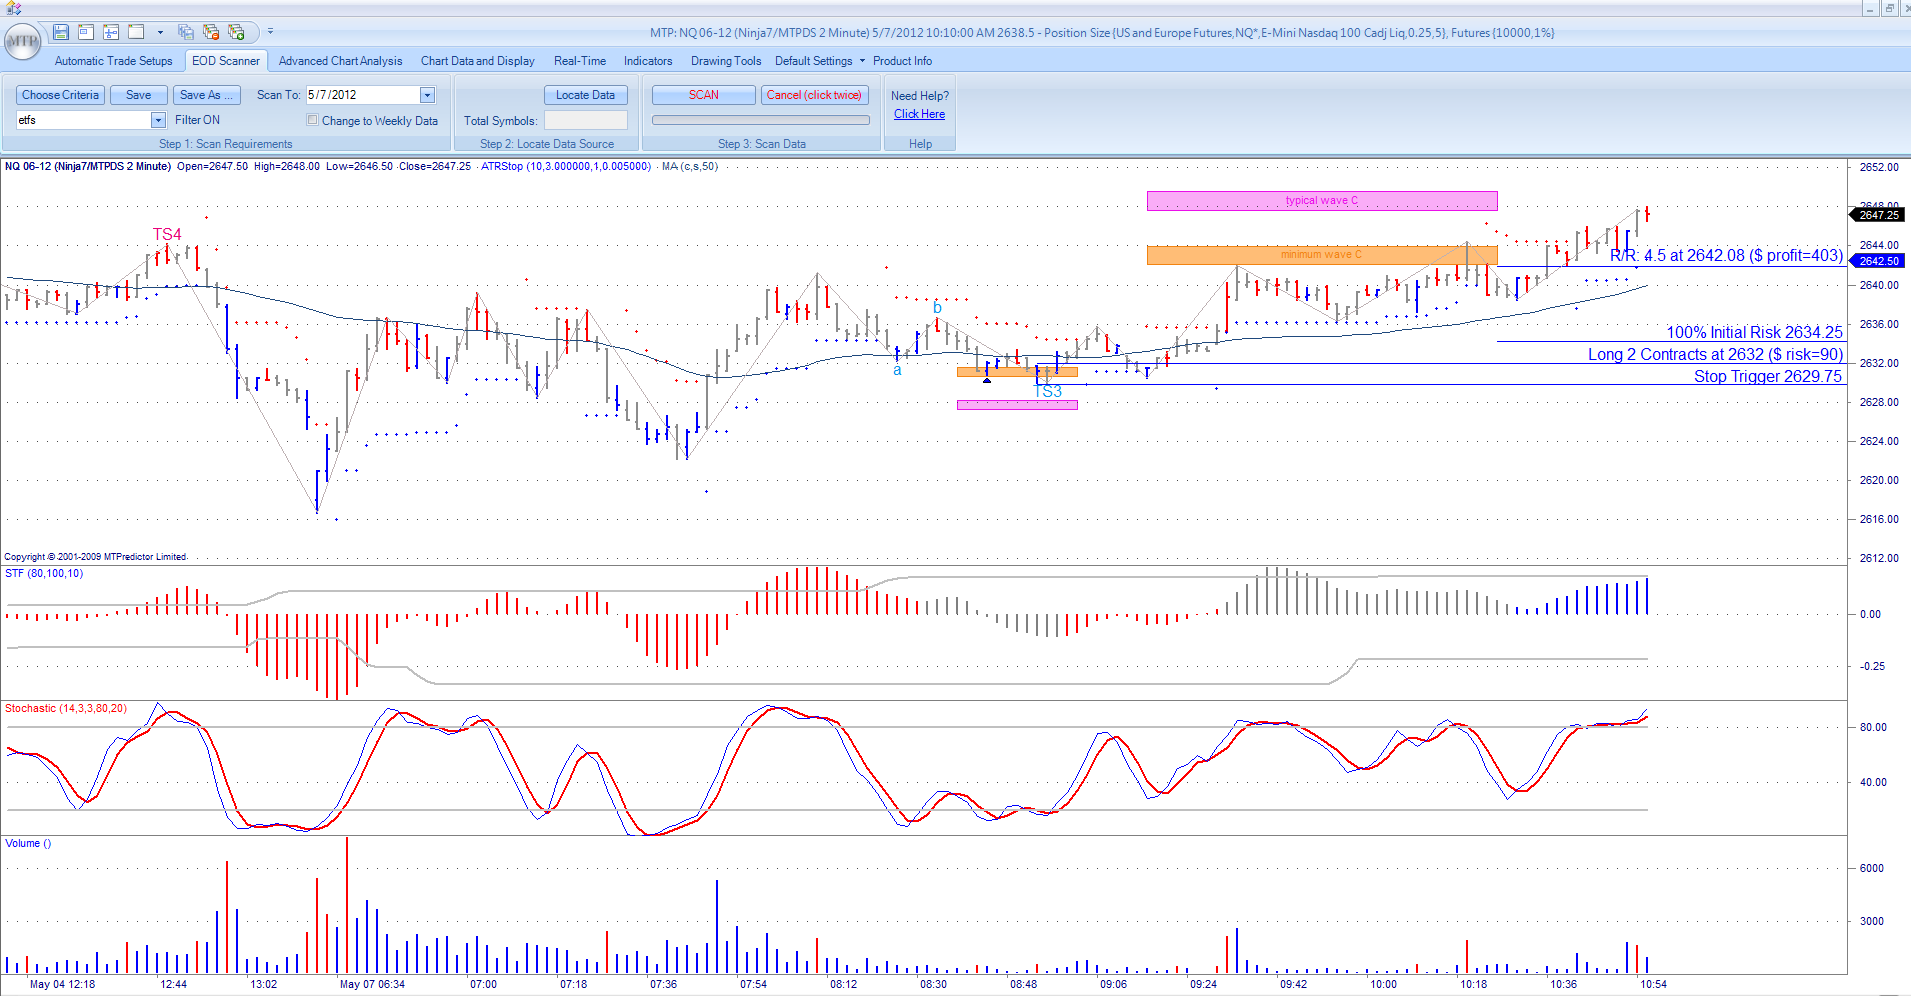This screenshot has width=1911, height=996.
Task: Switch to the Automatic Trade Setups tab
Action: (113, 61)
